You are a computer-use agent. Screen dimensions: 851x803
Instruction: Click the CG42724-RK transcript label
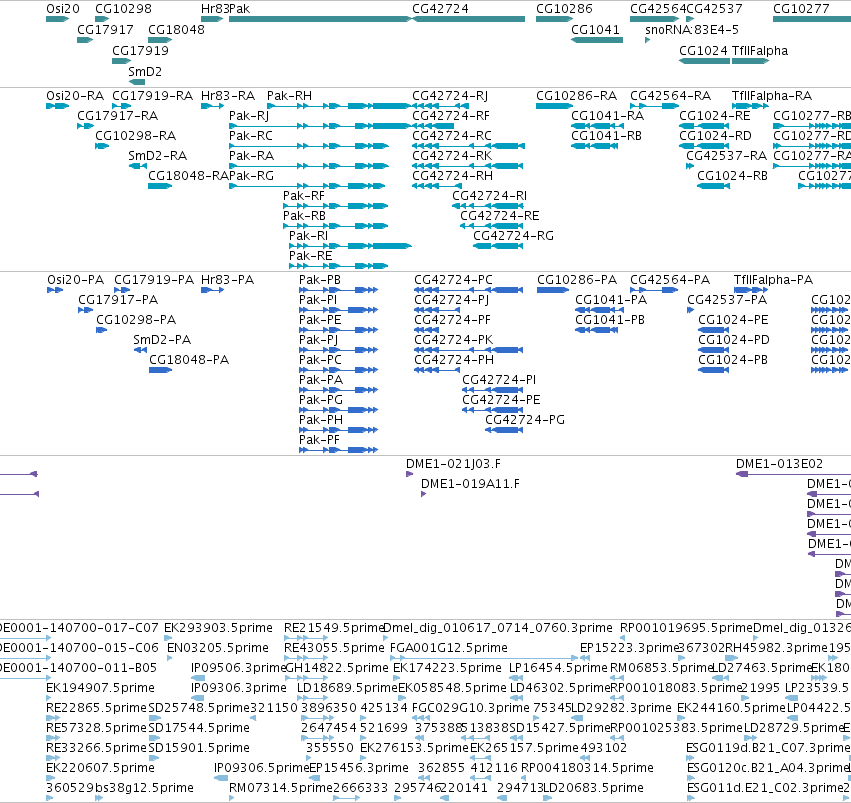click(452, 156)
